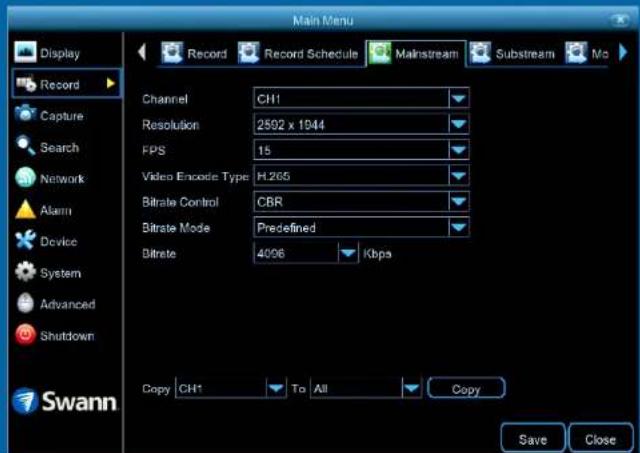Select the Mainstream tab

[x=415, y=53]
